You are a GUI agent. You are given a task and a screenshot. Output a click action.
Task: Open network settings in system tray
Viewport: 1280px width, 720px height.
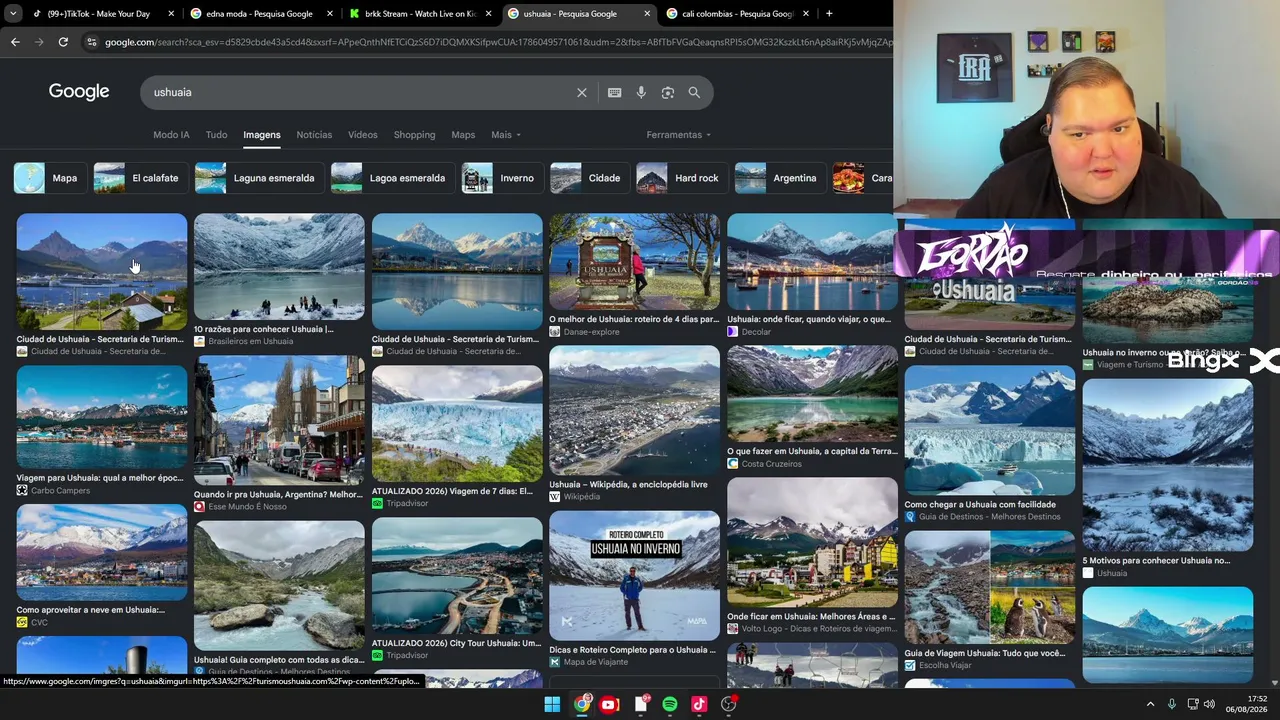click(1192, 705)
